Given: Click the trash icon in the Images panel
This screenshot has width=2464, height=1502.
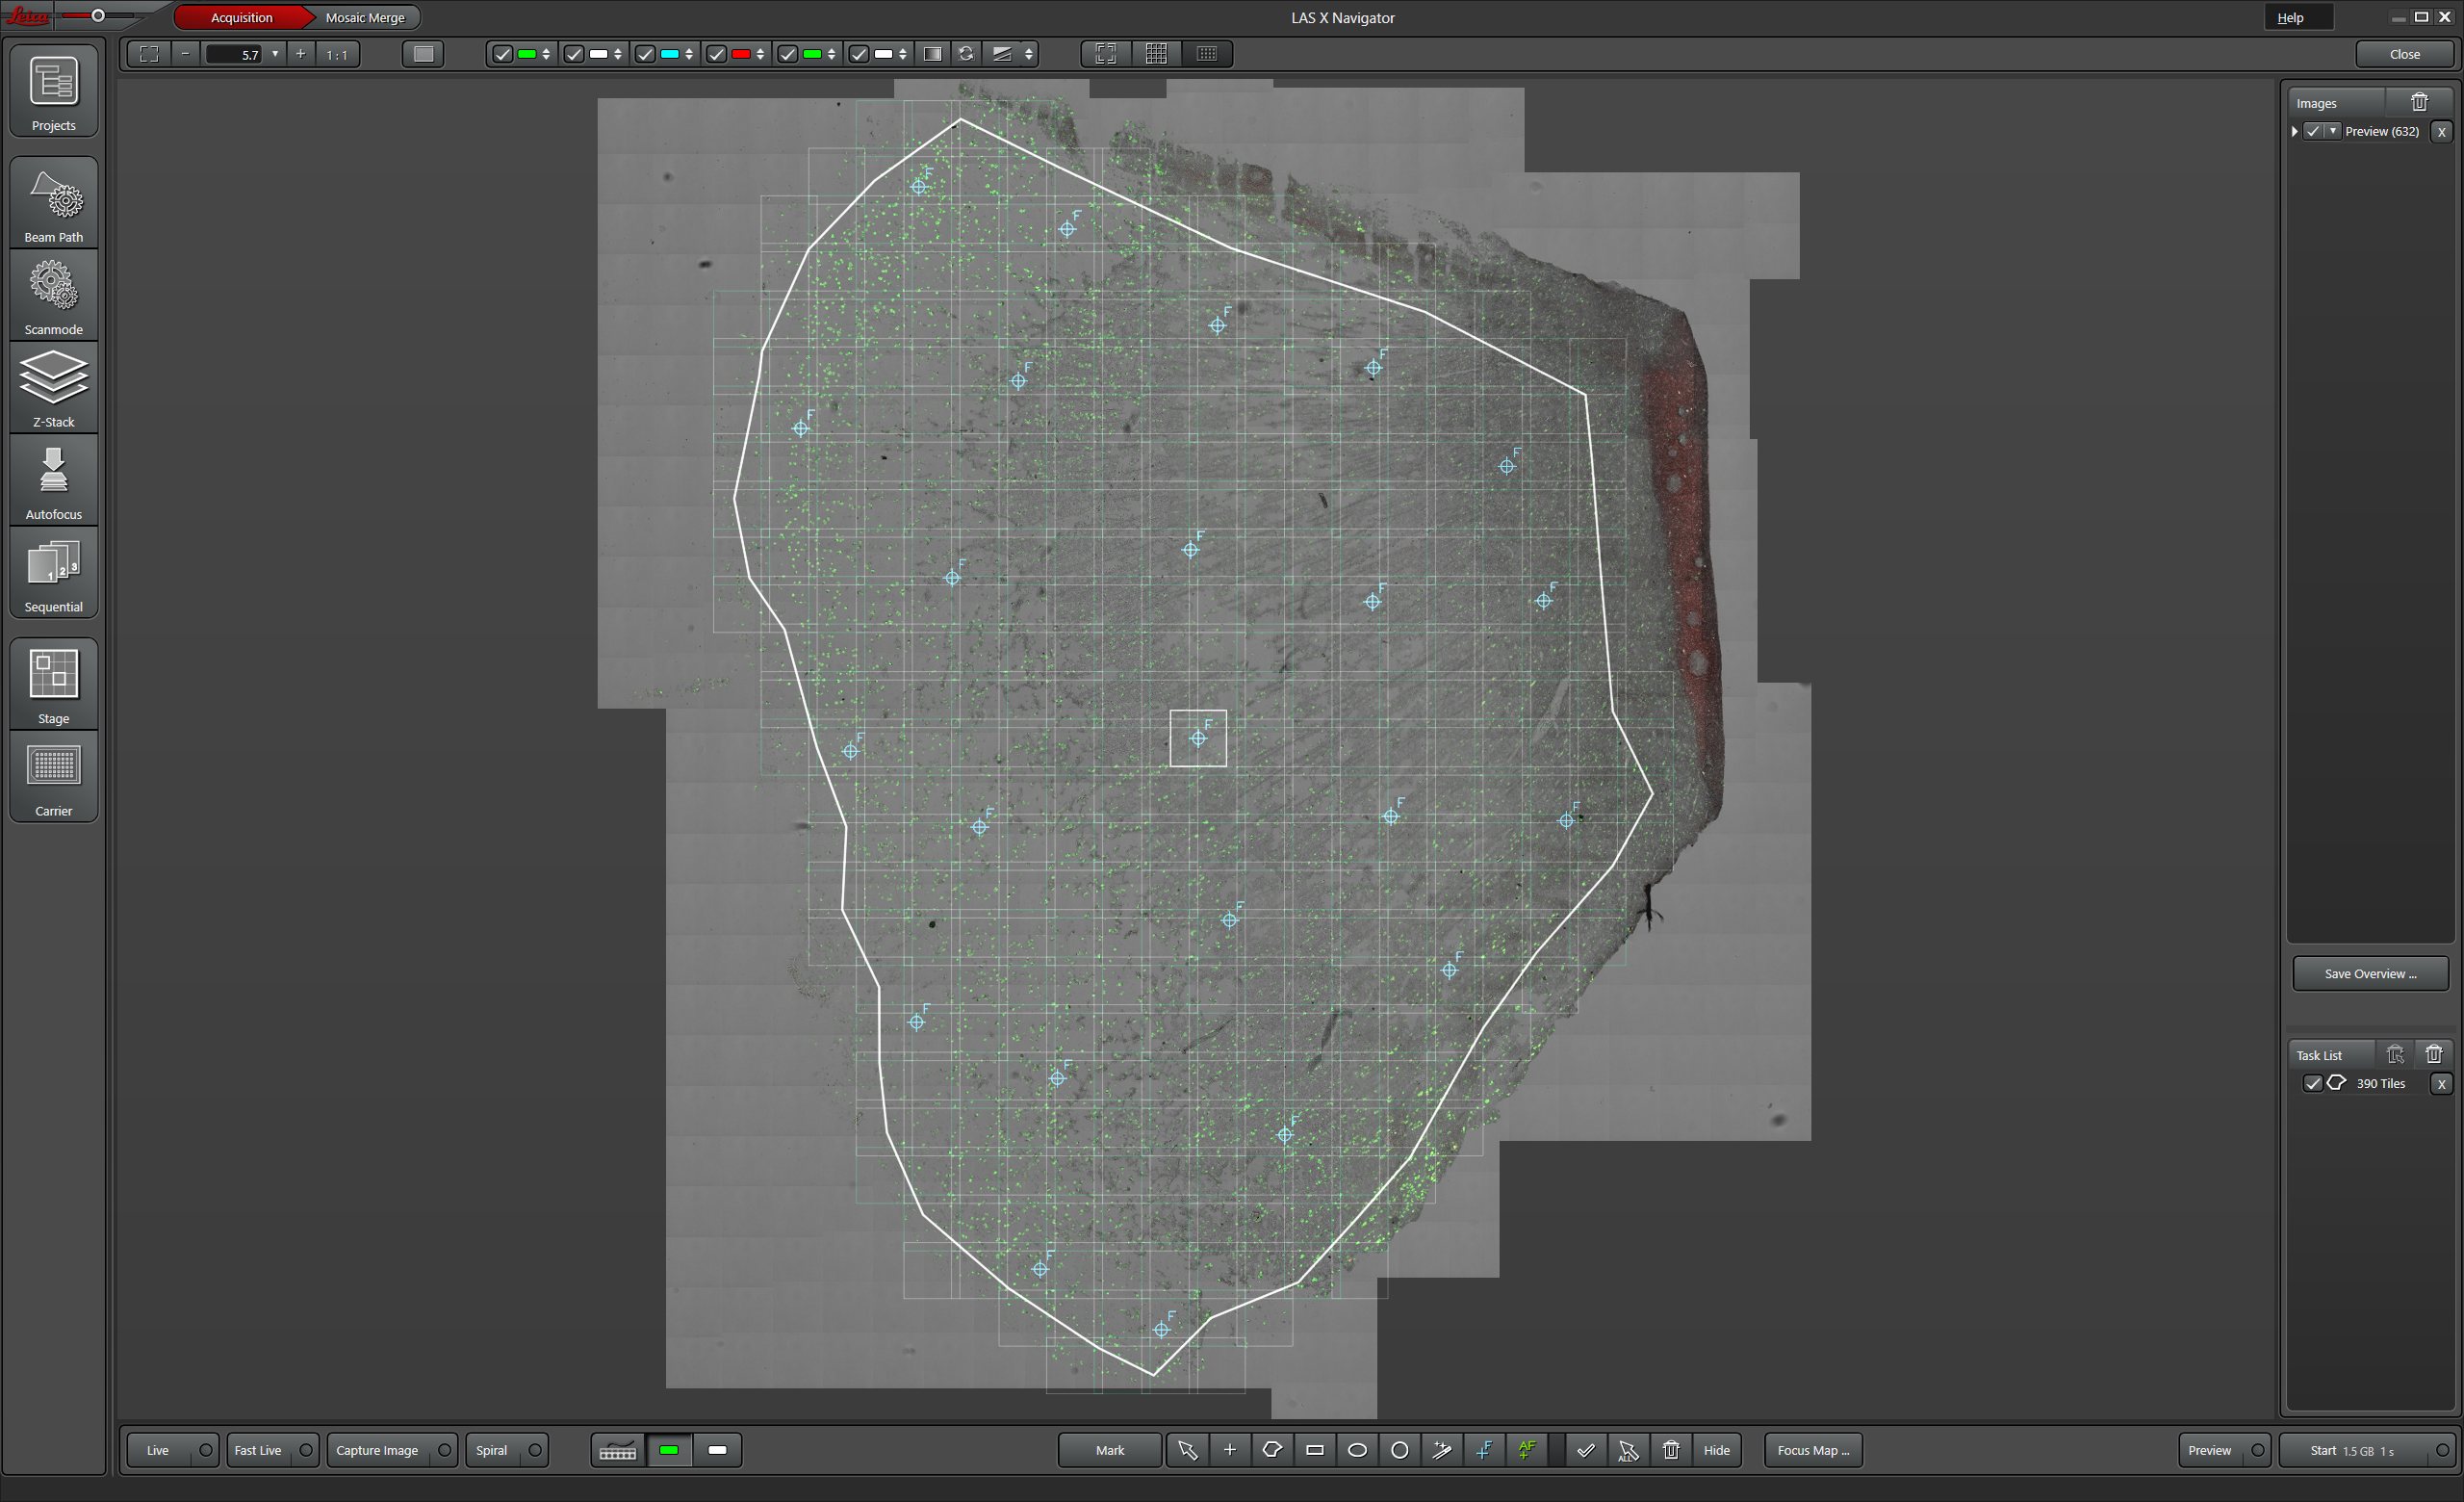Looking at the screenshot, I should [x=2419, y=102].
